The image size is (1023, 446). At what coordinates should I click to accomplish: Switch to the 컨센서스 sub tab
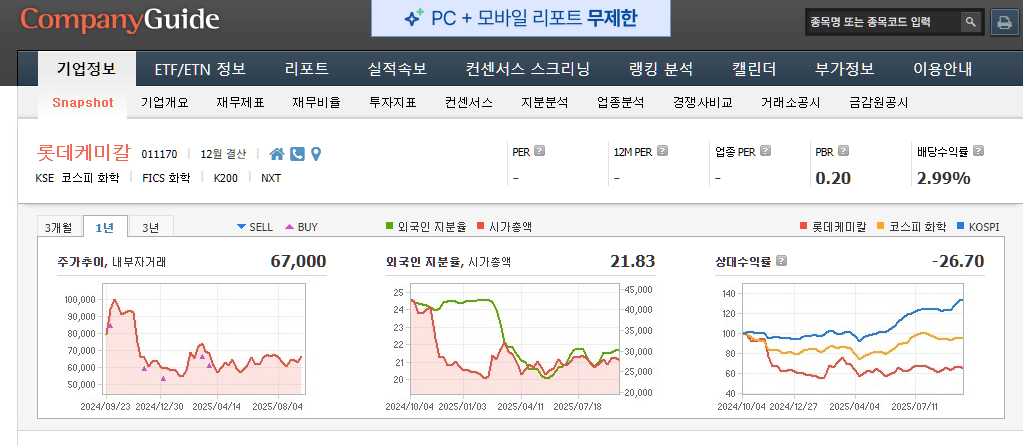point(469,103)
